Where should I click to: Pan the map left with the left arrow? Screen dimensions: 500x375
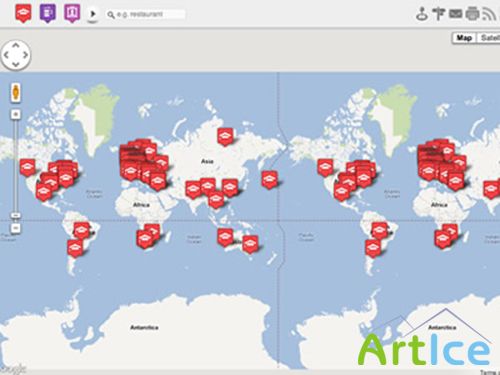[6, 55]
